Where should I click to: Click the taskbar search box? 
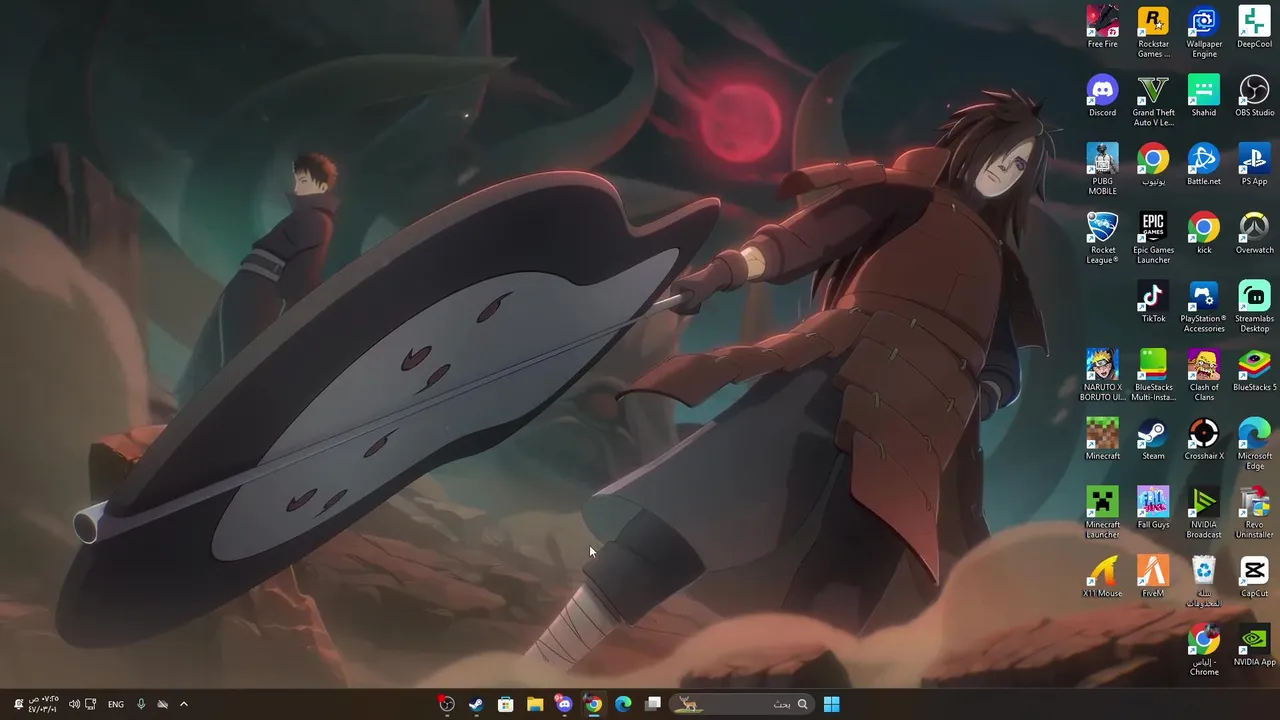click(x=744, y=704)
